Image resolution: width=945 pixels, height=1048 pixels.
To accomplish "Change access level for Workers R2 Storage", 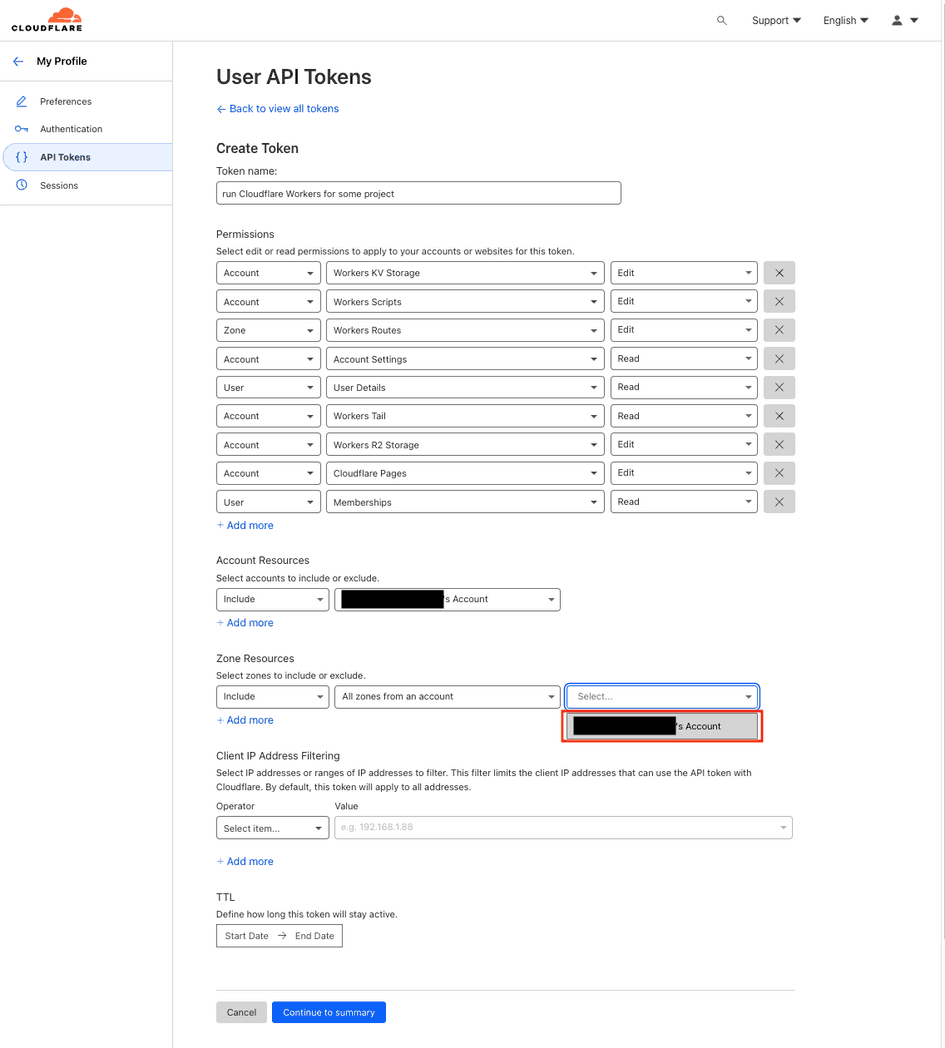I will tap(684, 444).
